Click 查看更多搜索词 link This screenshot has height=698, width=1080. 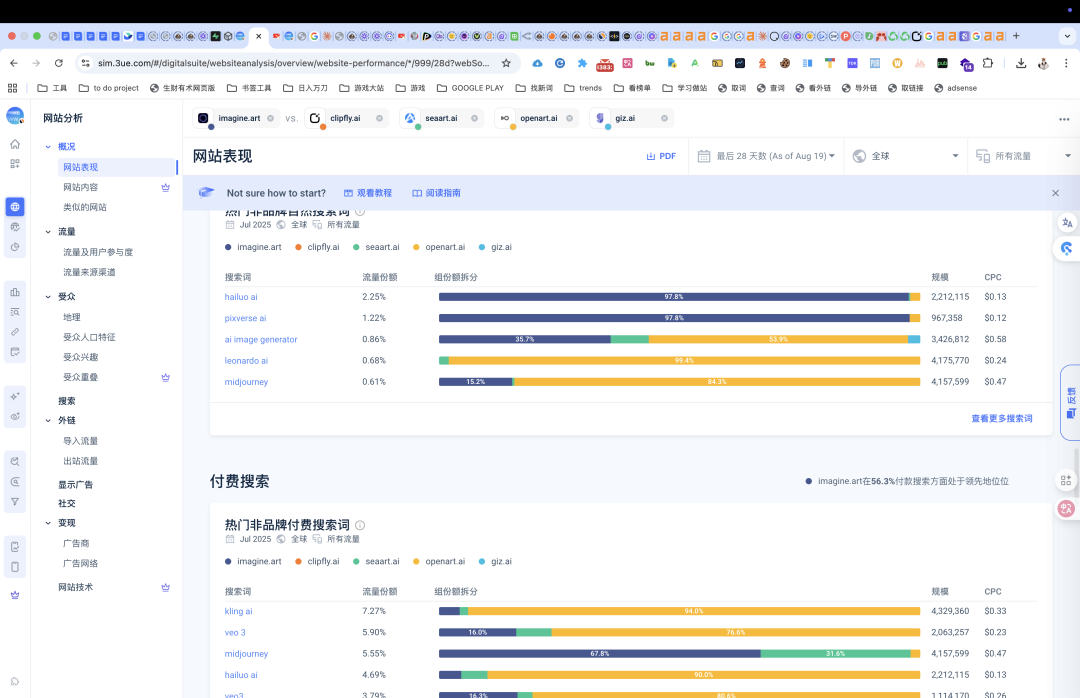1001,418
